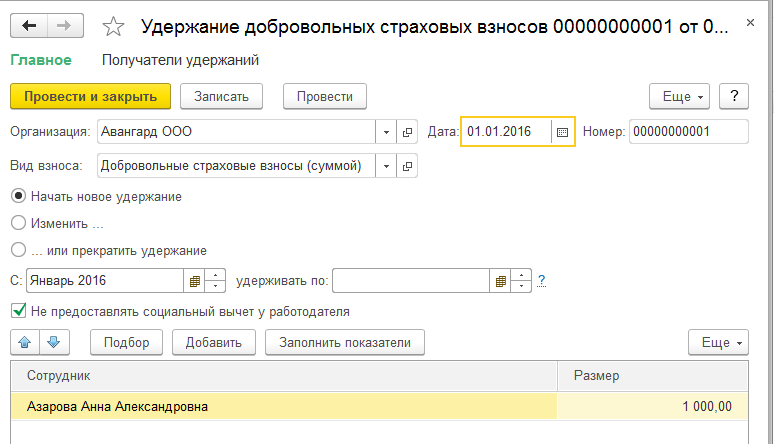Select the 'Изменить ...' radio option
This screenshot has height=444, width=774.
[x=18, y=224]
